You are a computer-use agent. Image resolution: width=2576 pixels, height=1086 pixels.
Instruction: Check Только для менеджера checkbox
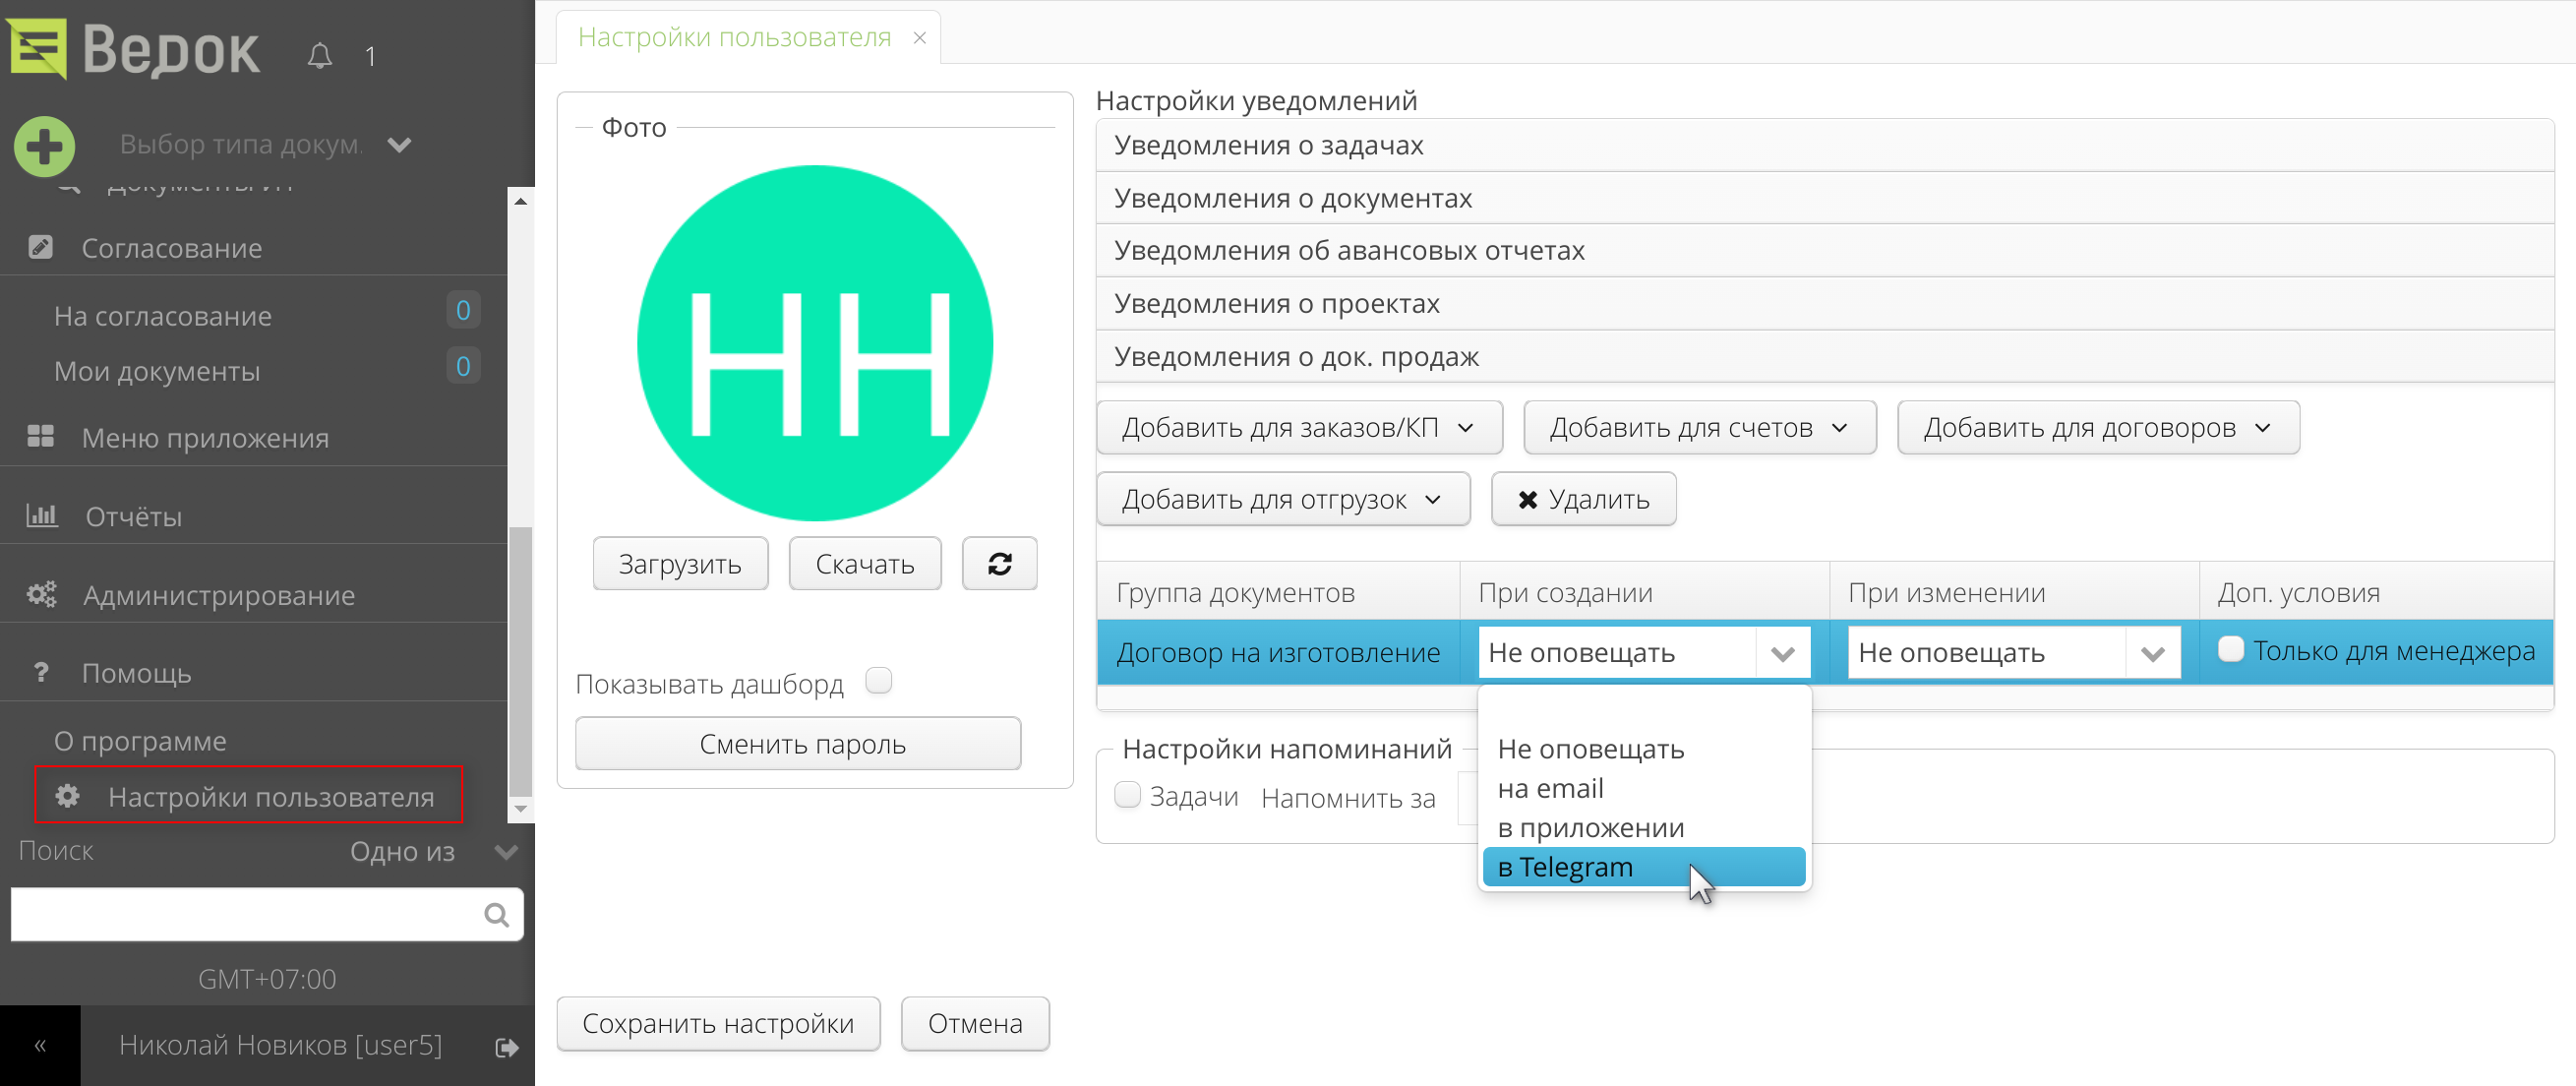(x=2230, y=649)
